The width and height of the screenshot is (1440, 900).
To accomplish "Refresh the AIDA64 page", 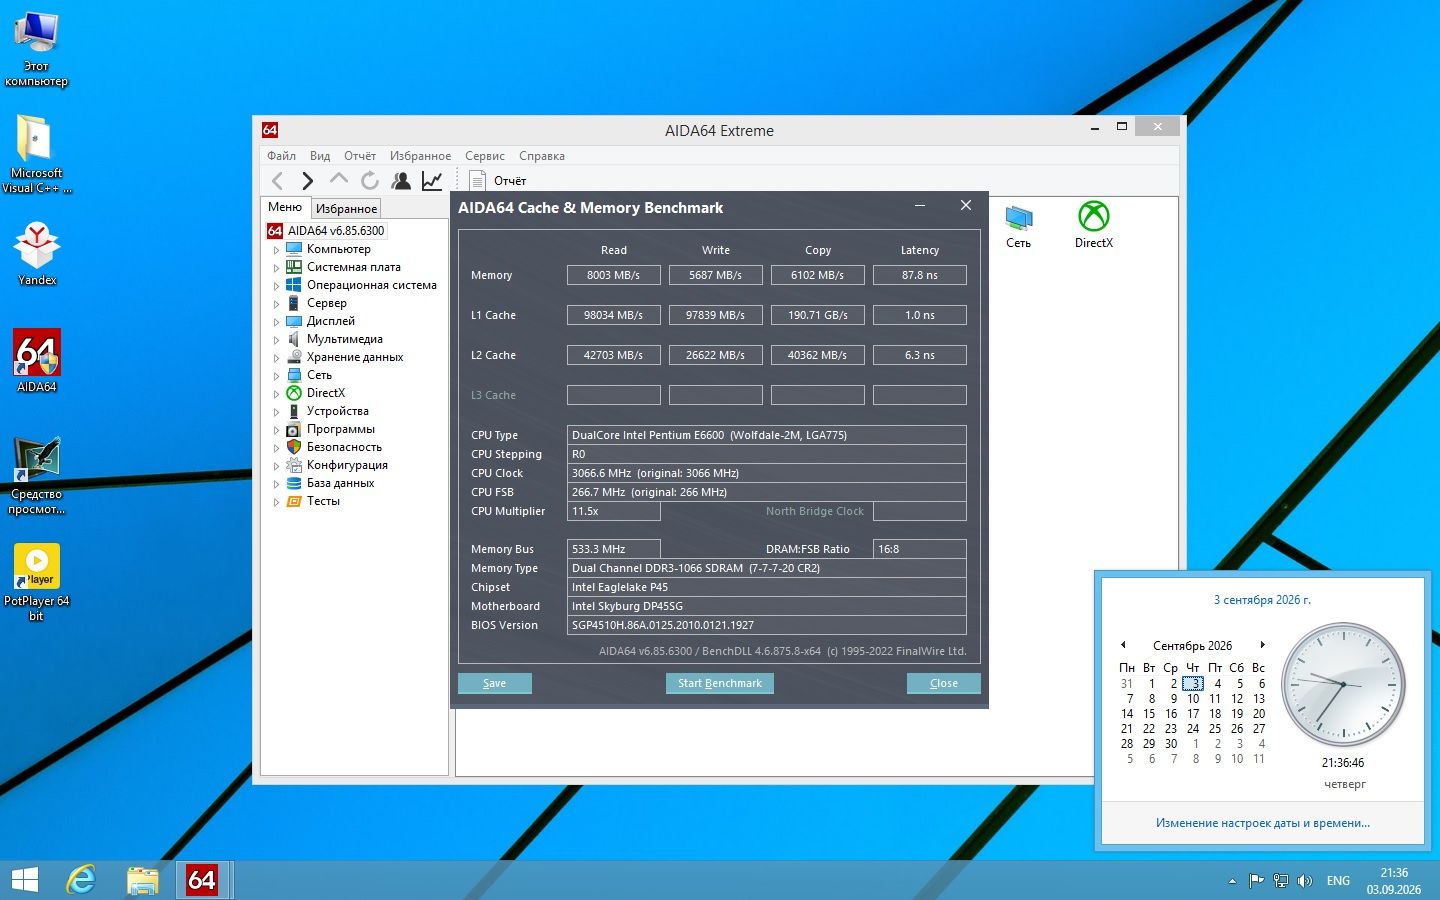I will pyautogui.click(x=370, y=181).
